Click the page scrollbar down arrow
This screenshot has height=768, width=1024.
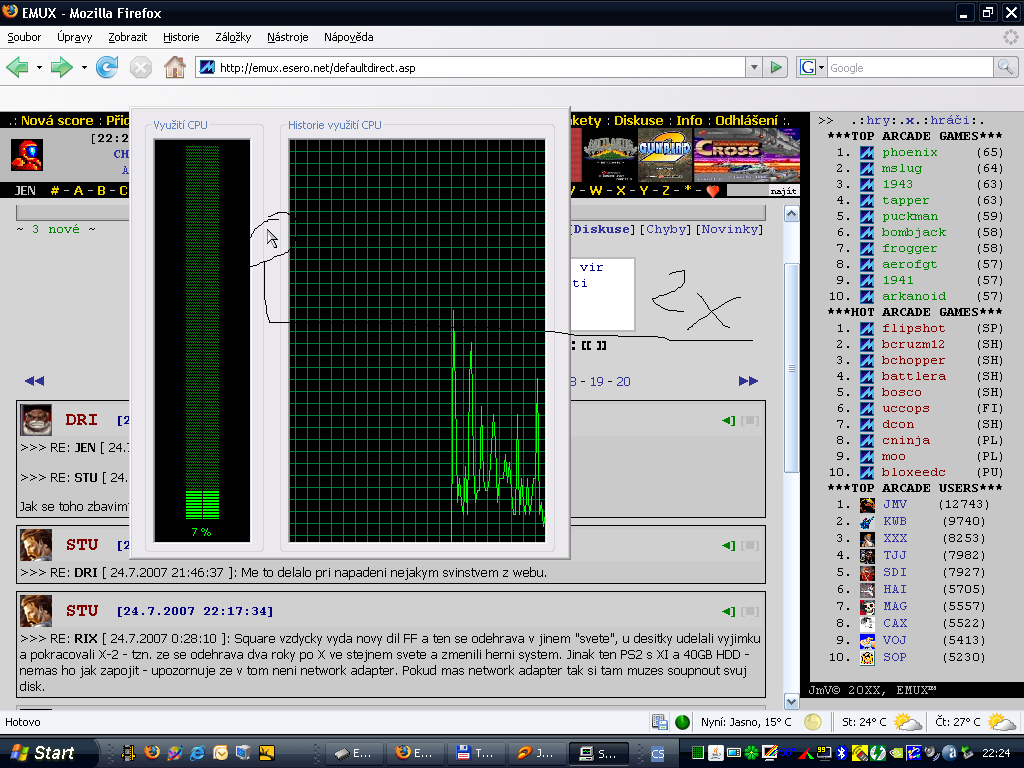tap(792, 702)
